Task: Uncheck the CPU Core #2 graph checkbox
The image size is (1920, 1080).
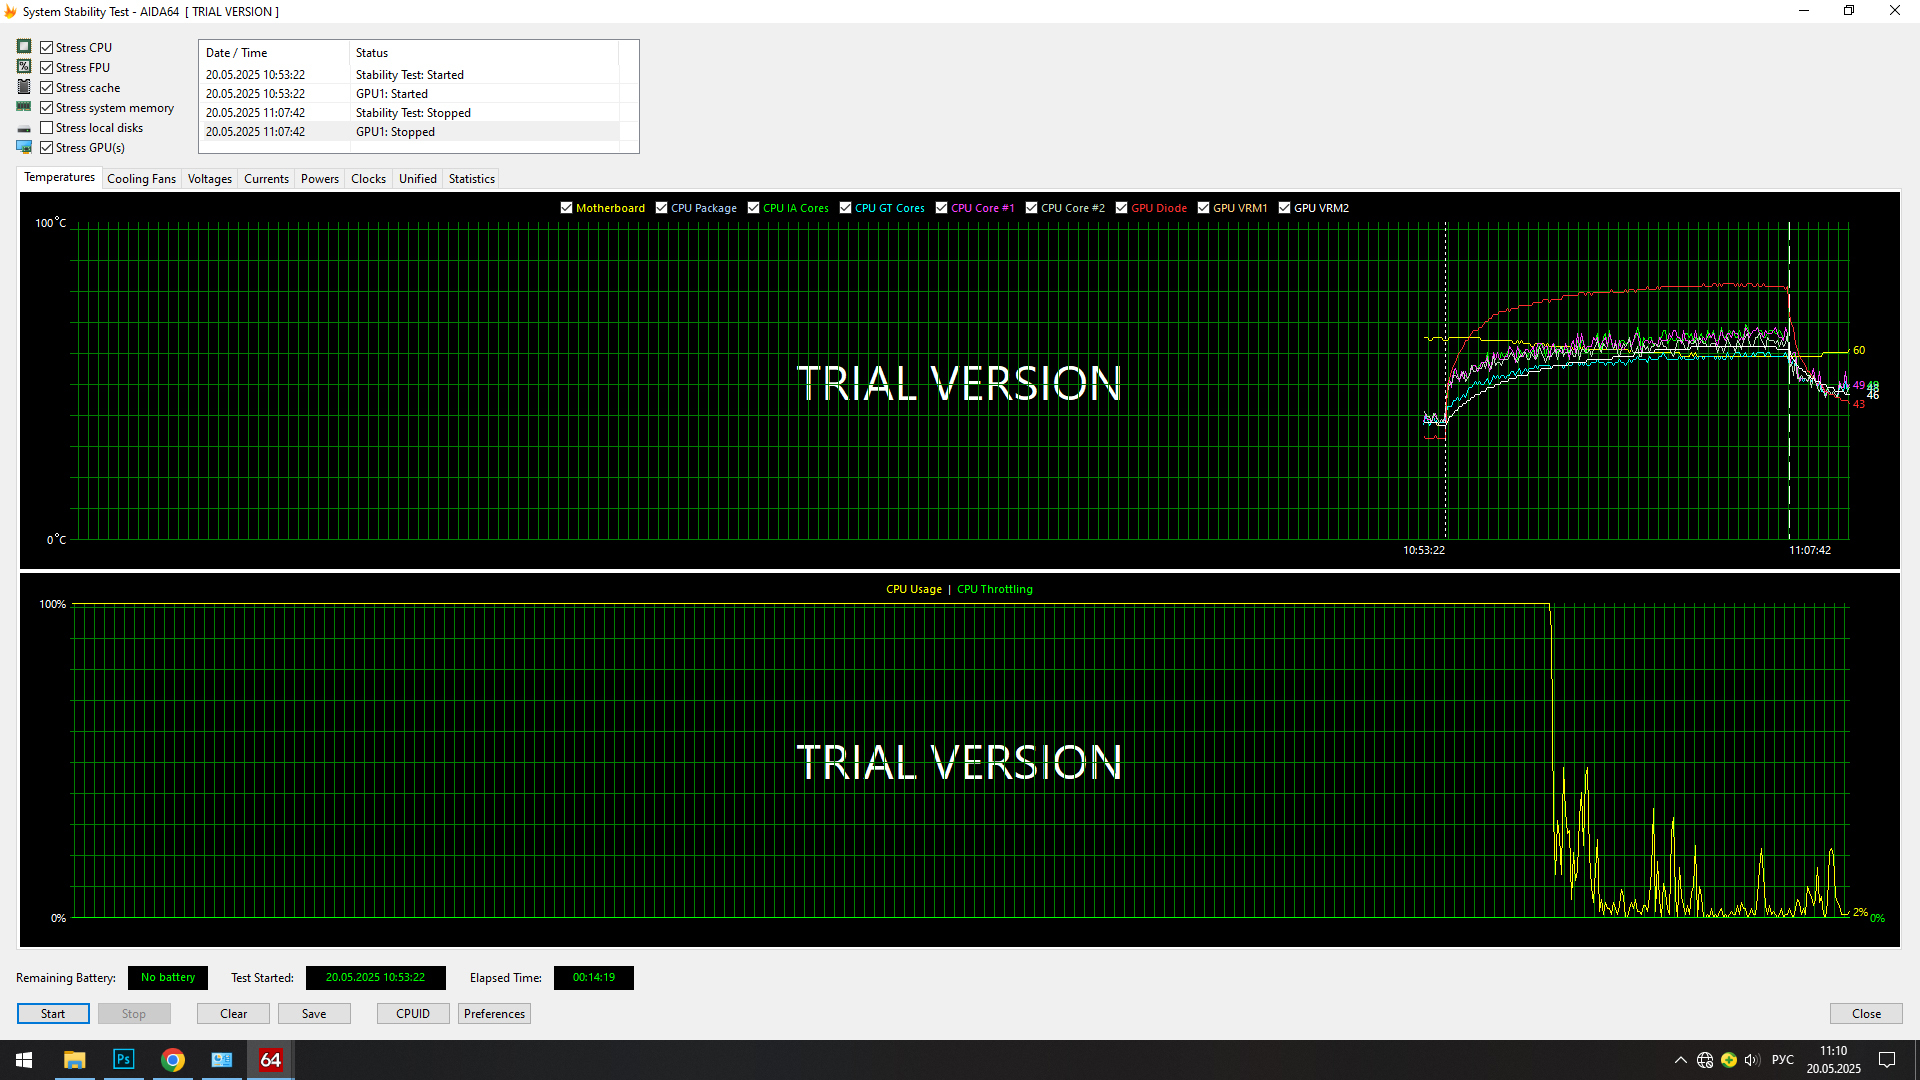Action: coord(1032,208)
